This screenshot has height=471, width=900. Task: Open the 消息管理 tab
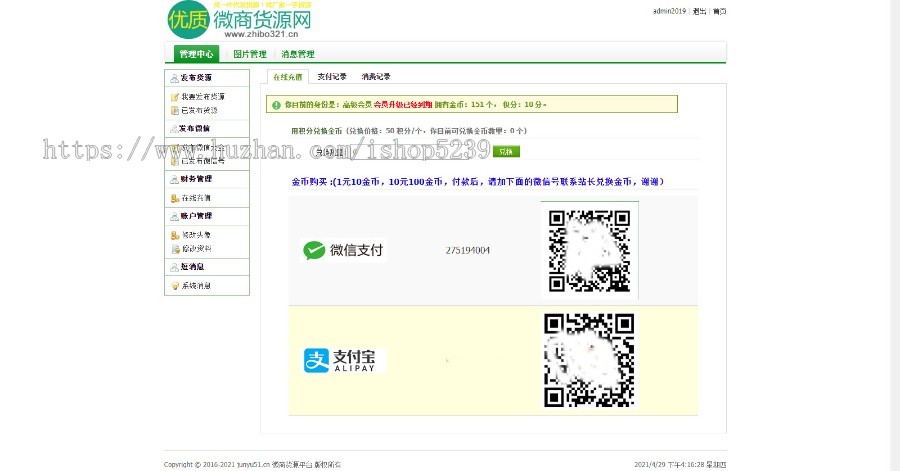coord(298,54)
